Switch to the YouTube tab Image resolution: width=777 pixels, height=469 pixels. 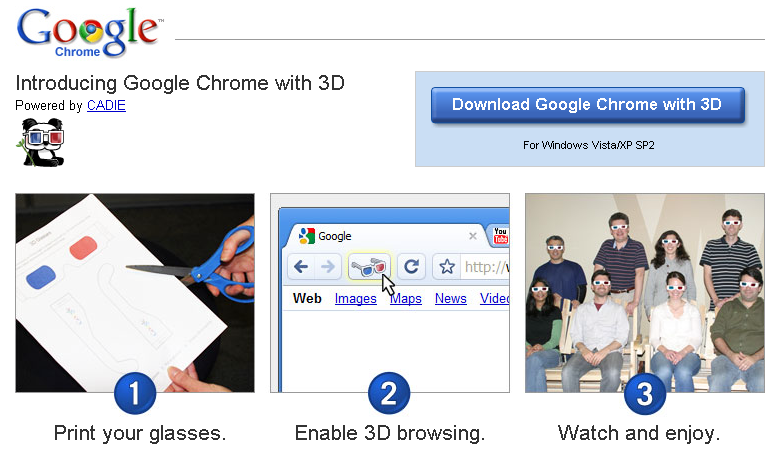[x=500, y=237]
